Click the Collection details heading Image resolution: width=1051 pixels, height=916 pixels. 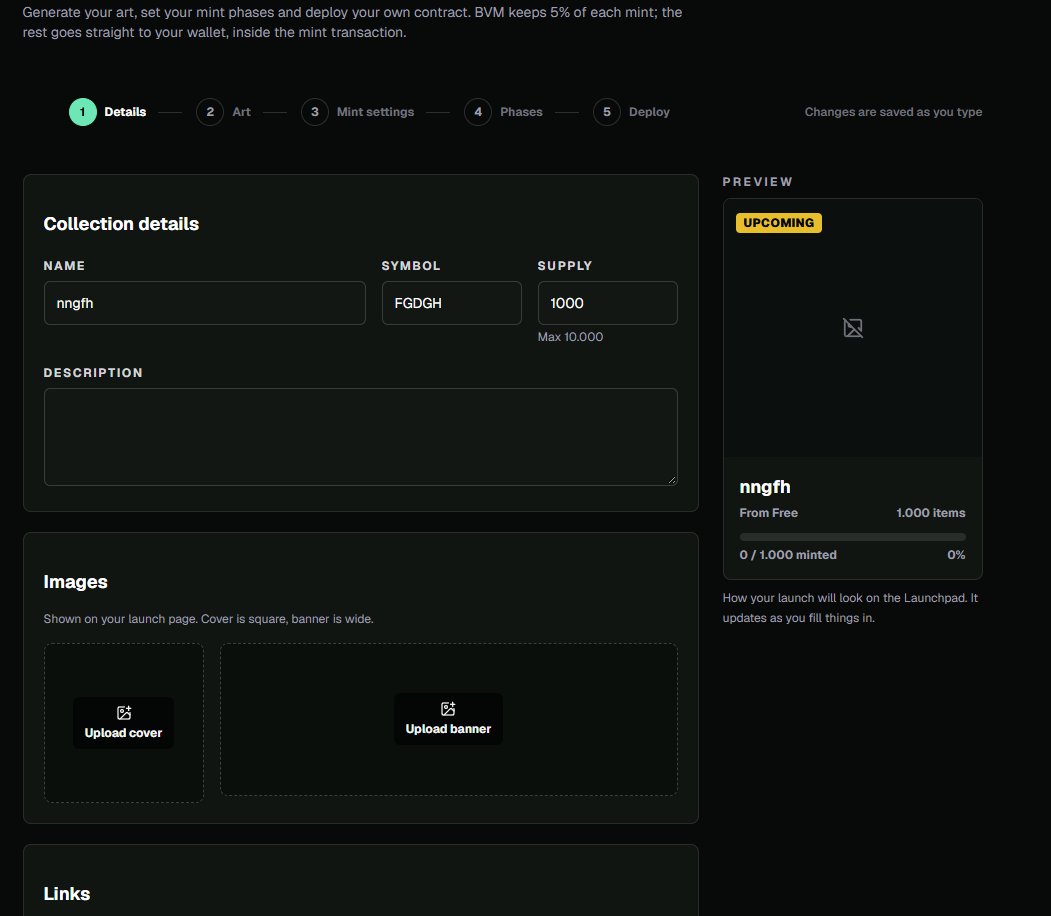pyautogui.click(x=121, y=224)
